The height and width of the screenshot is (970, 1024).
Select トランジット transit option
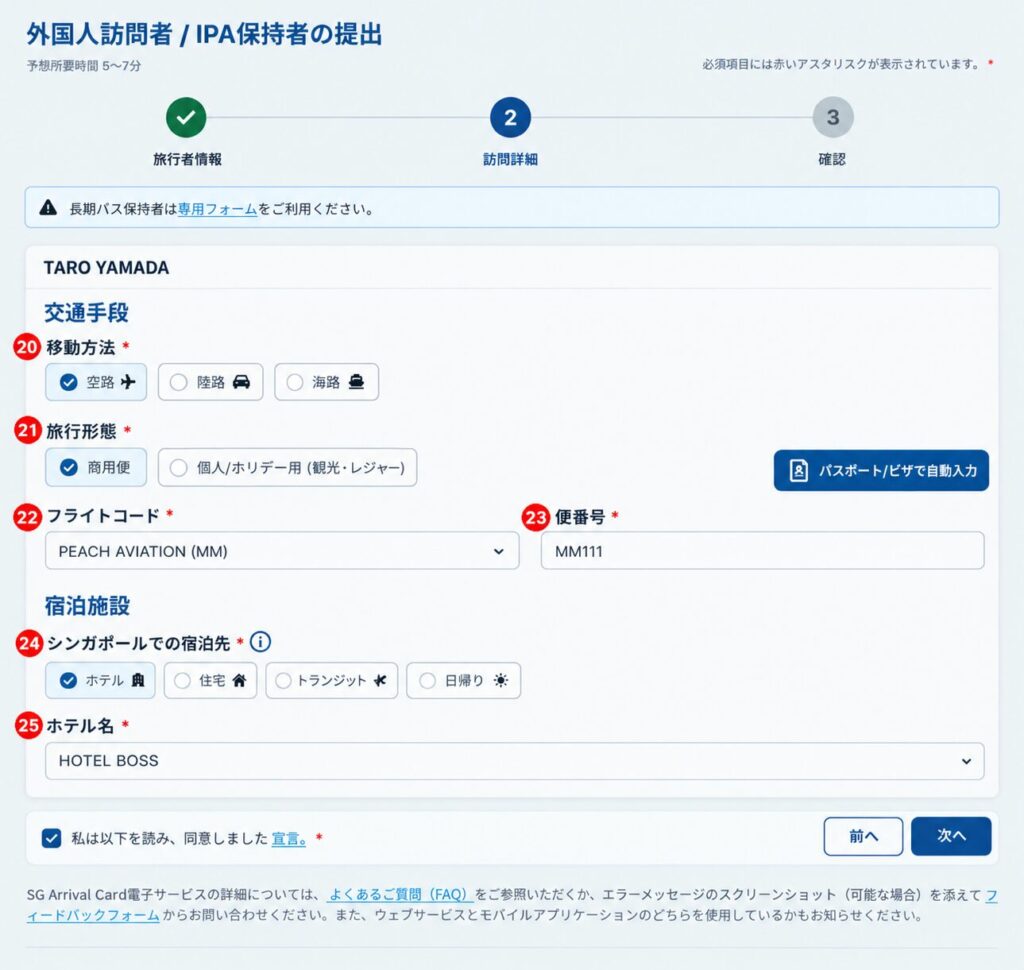click(332, 681)
